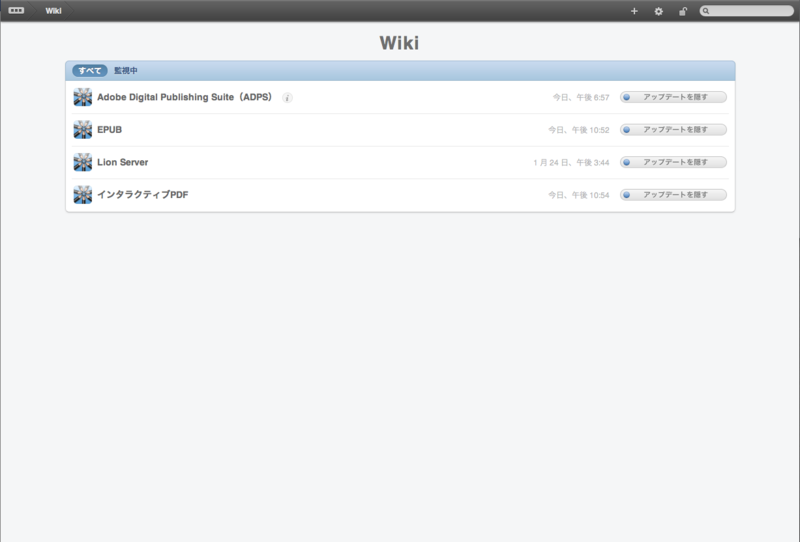The image size is (800, 542).
Task: Open the Adobe Digital Publishing Suite (ADPS) wiki
Action: (x=184, y=97)
